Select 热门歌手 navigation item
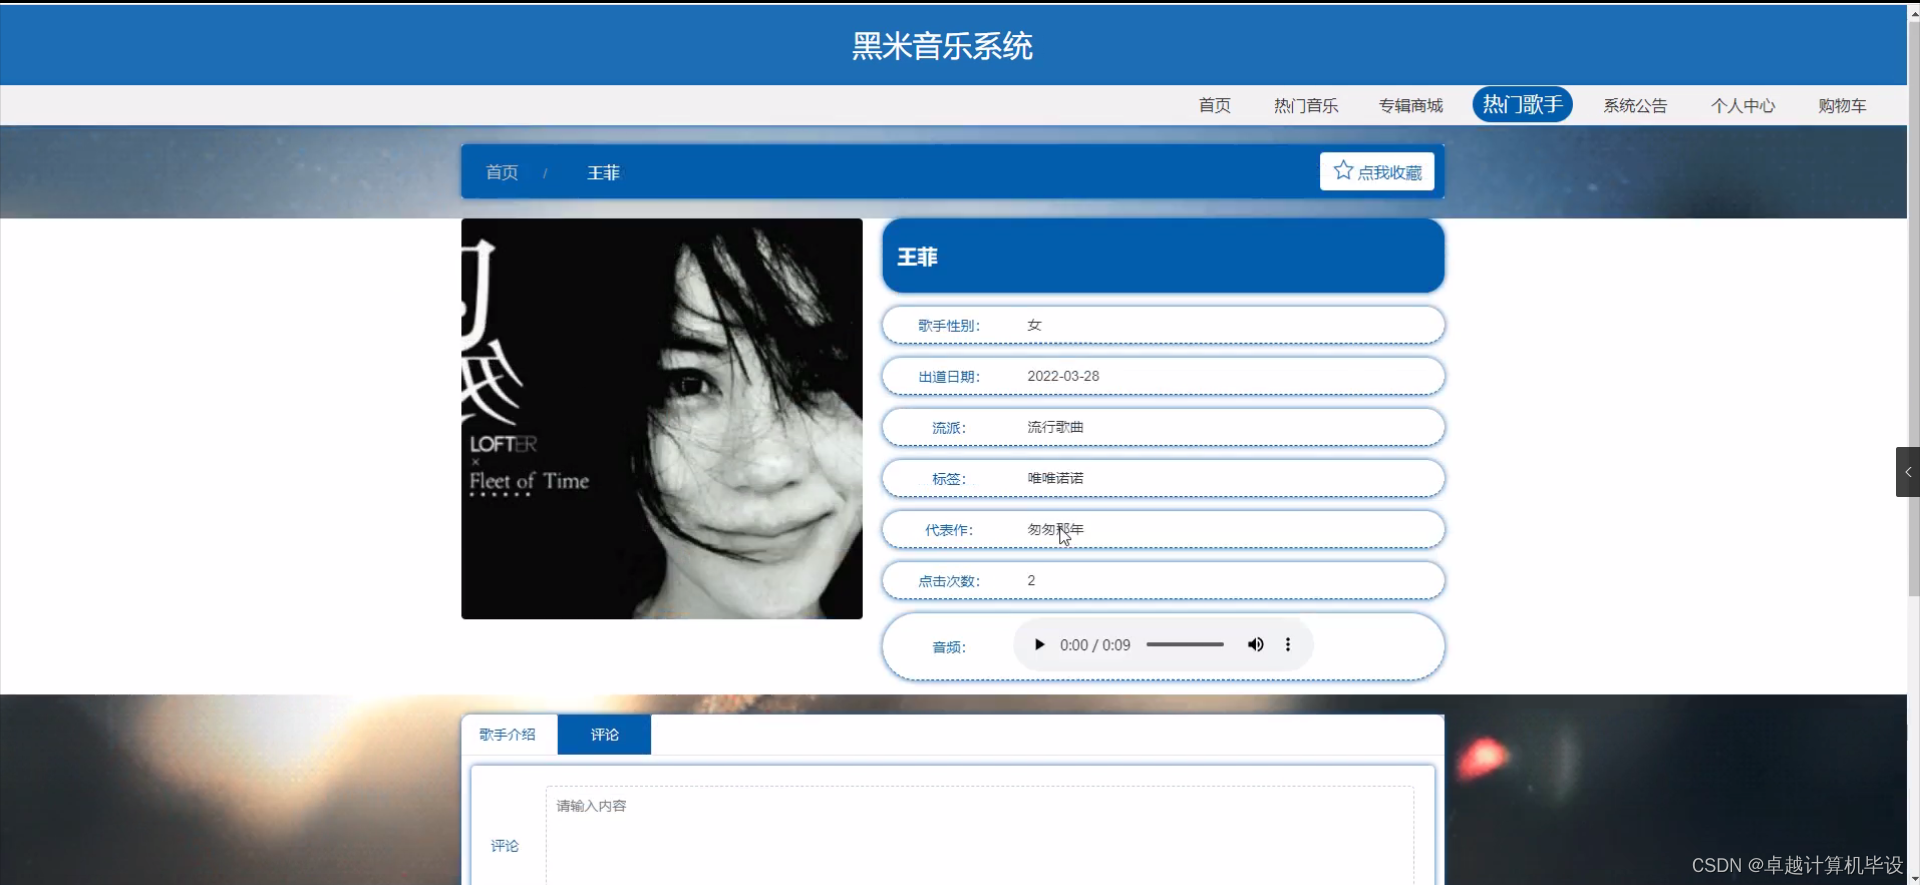 tap(1522, 104)
